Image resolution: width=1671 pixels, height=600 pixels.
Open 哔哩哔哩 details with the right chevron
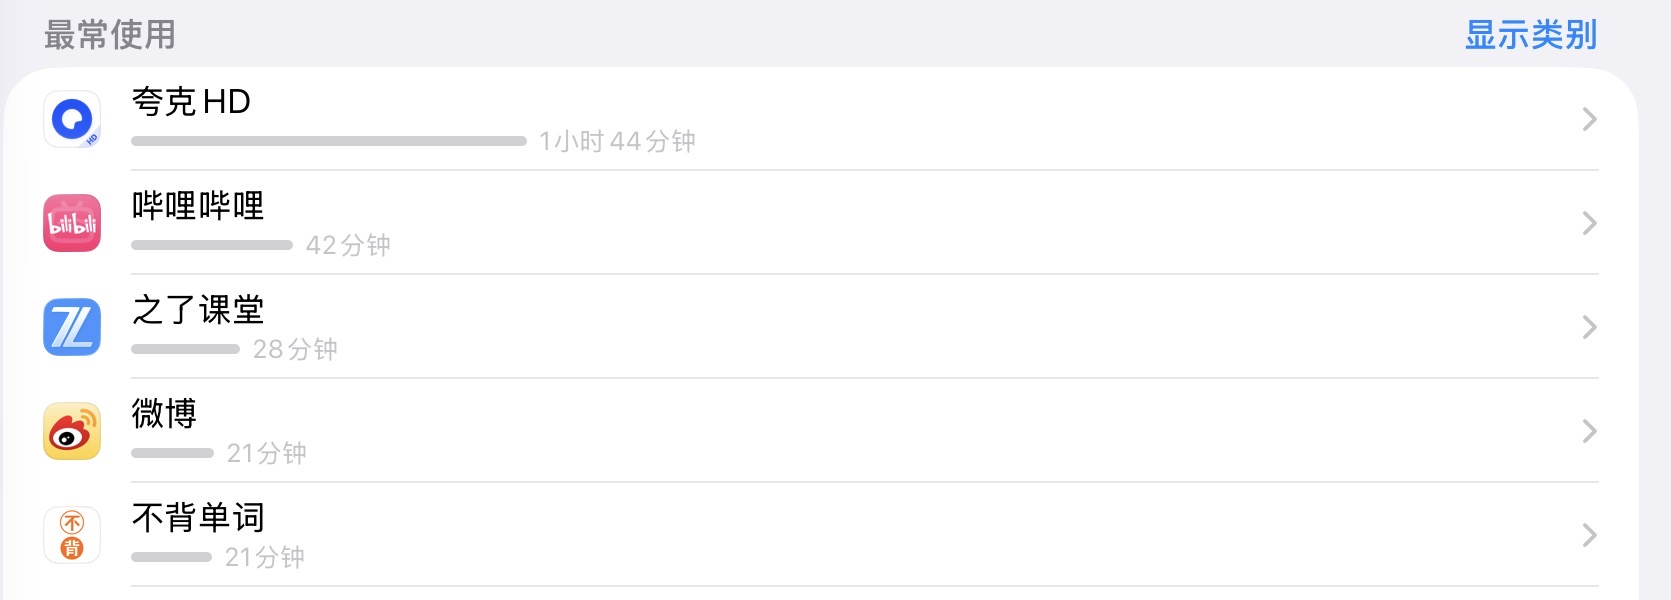tap(1588, 224)
